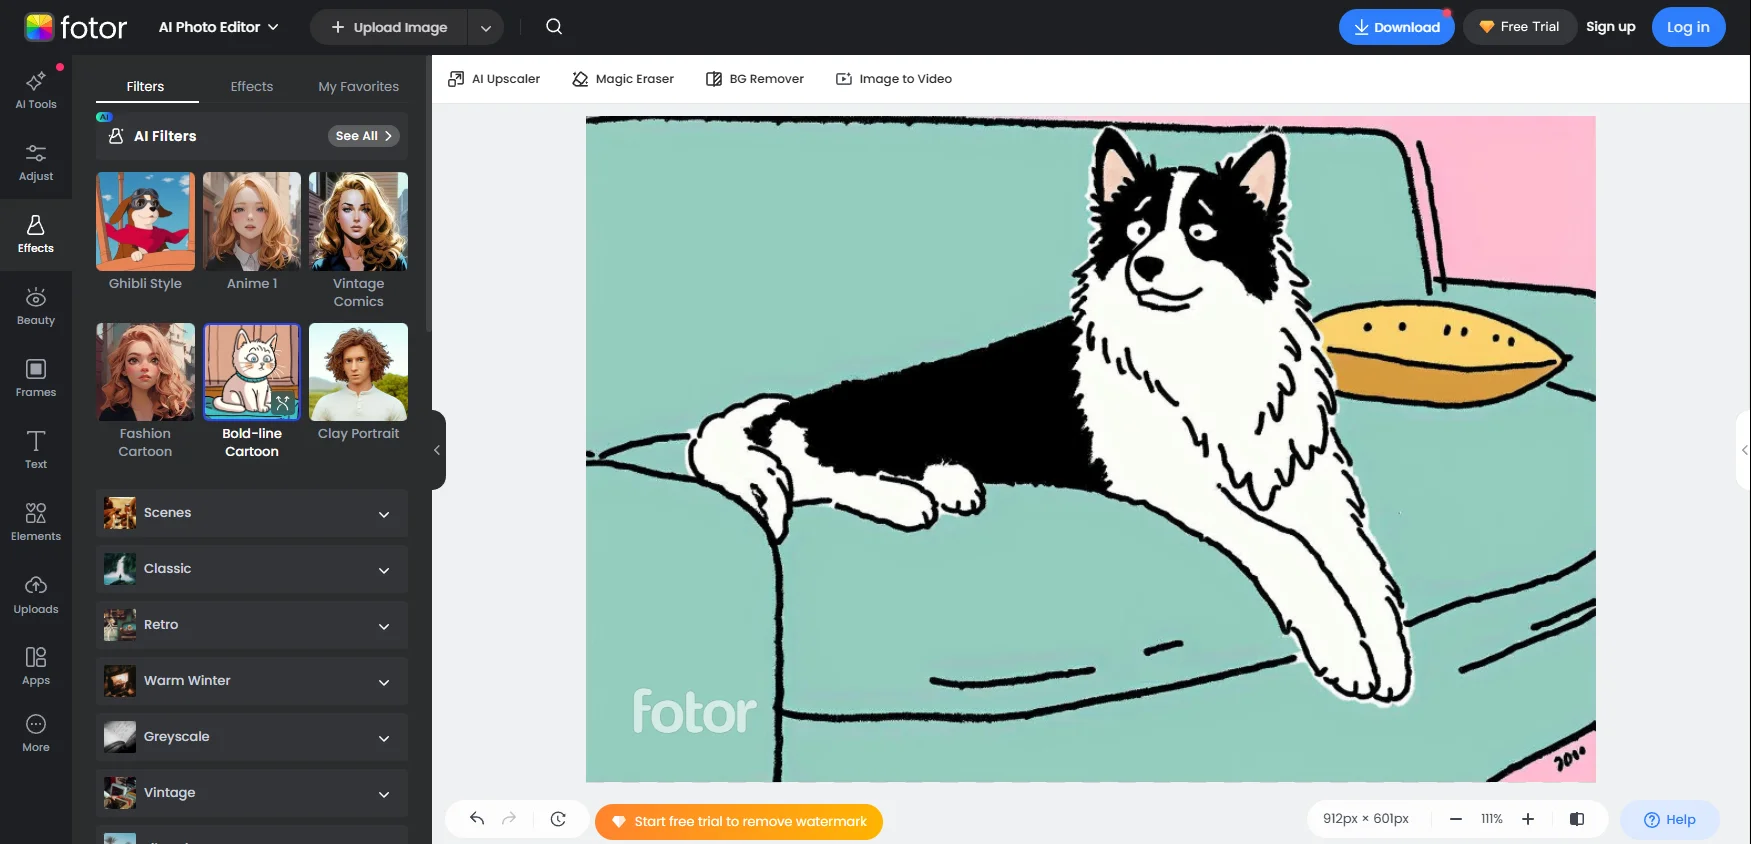Launch the BG Remover tool
Viewport: 1751px width, 844px height.
(755, 79)
